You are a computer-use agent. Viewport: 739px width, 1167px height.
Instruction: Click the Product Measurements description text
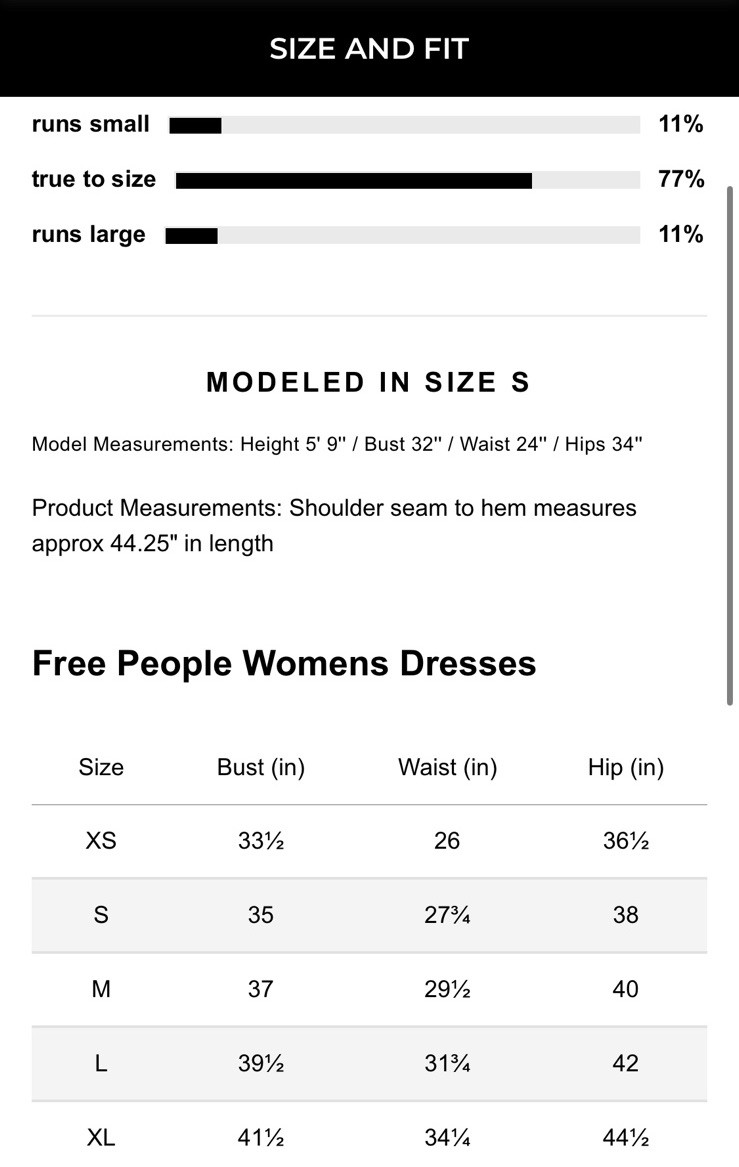coord(334,525)
